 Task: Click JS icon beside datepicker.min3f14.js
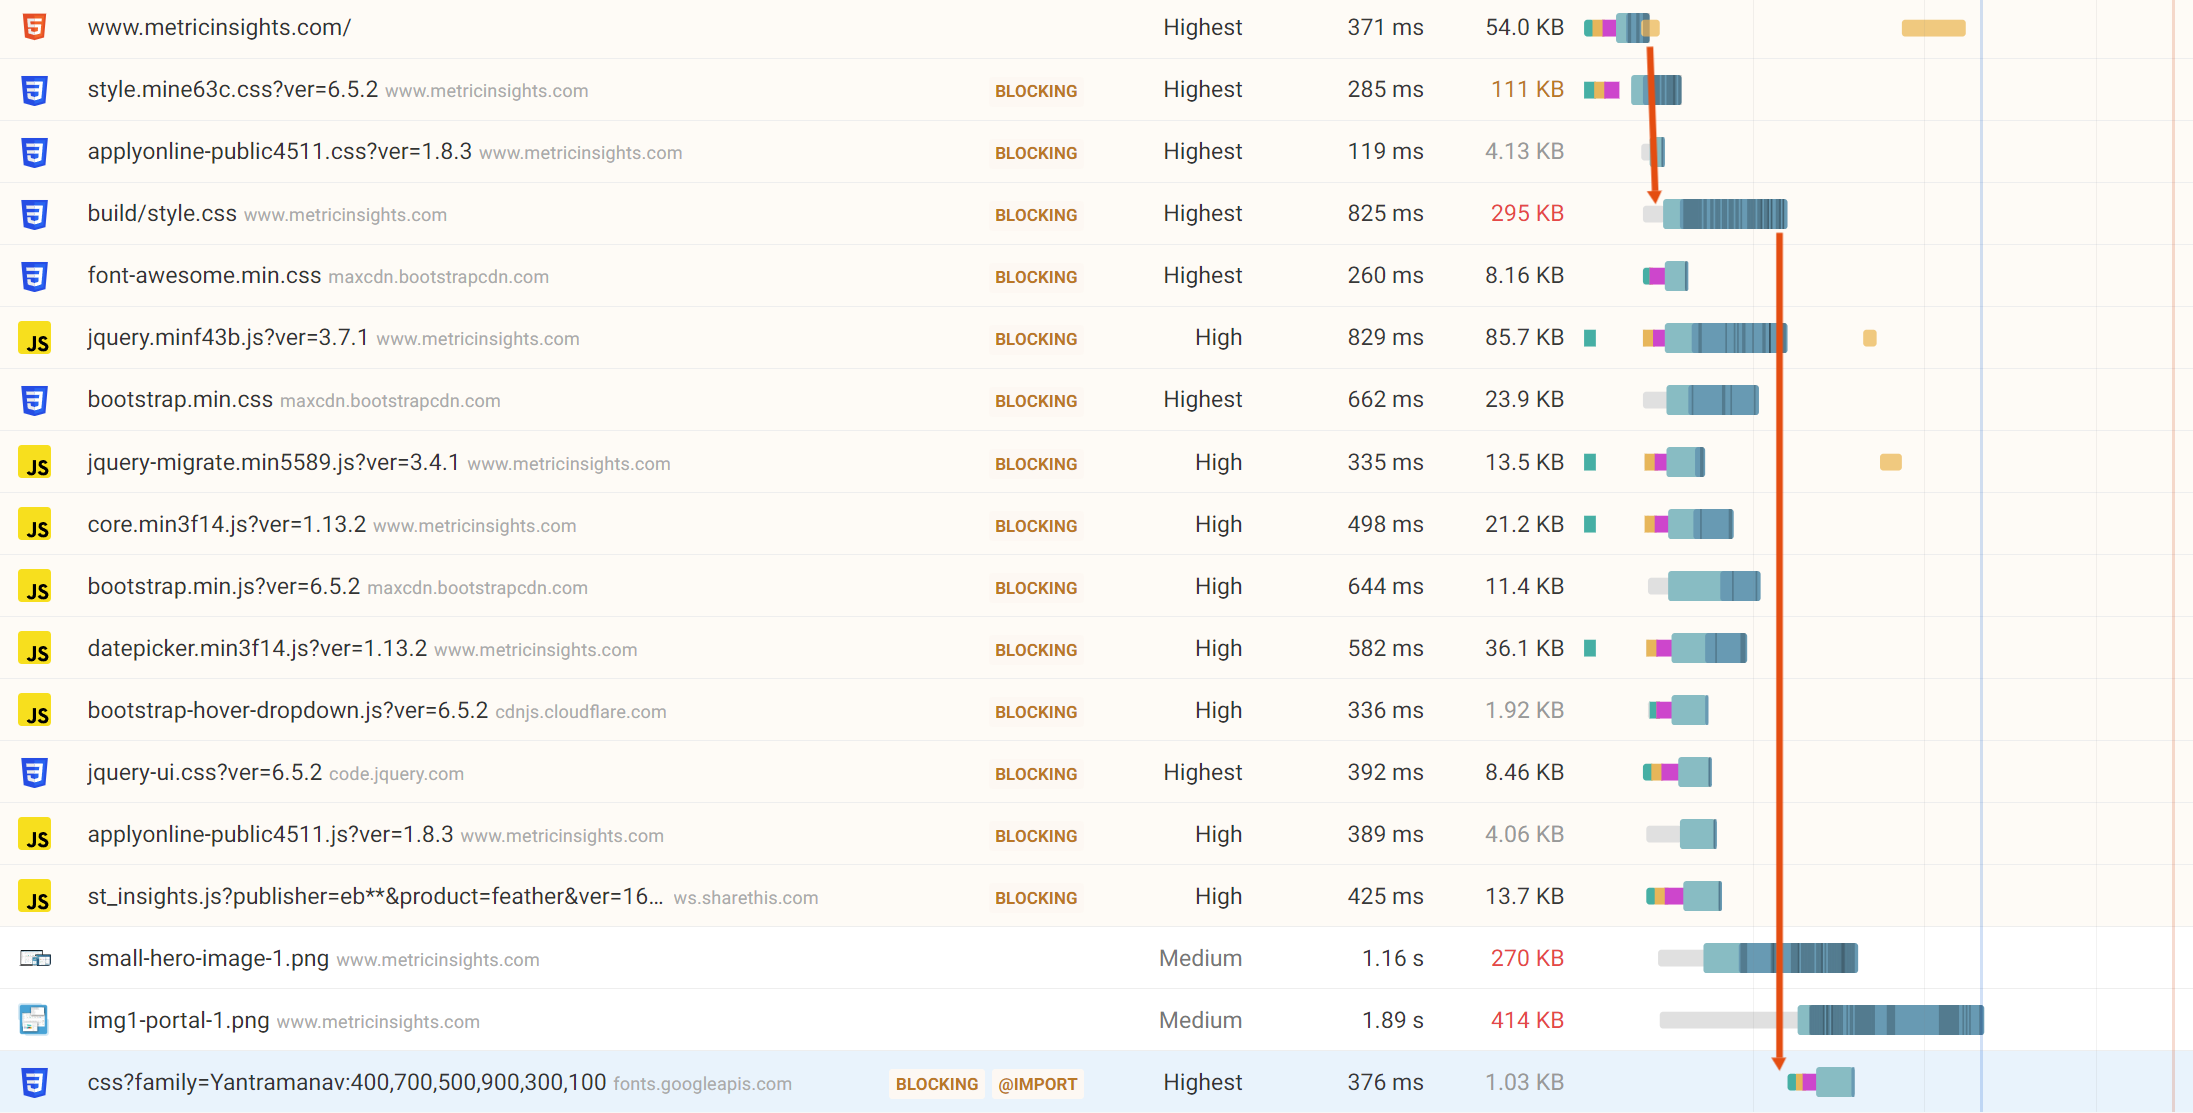click(35, 648)
